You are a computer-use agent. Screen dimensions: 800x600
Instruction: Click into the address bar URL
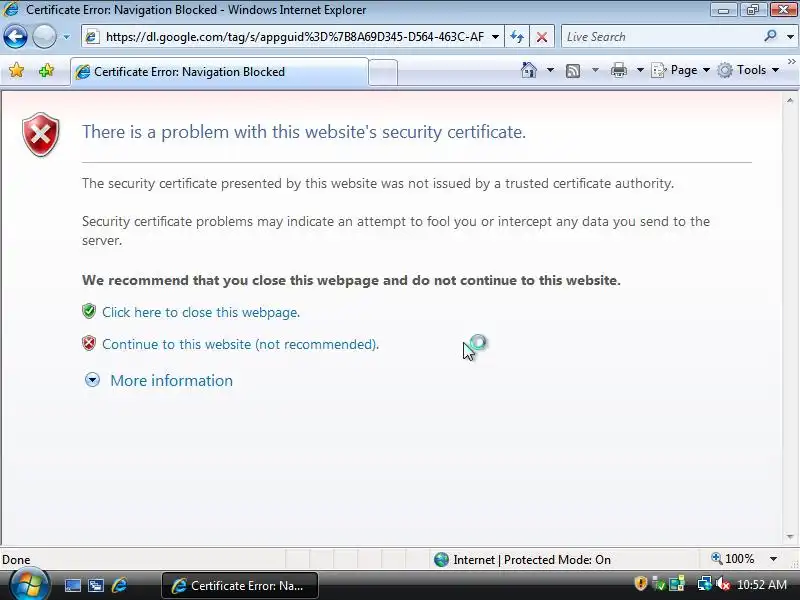(294, 37)
